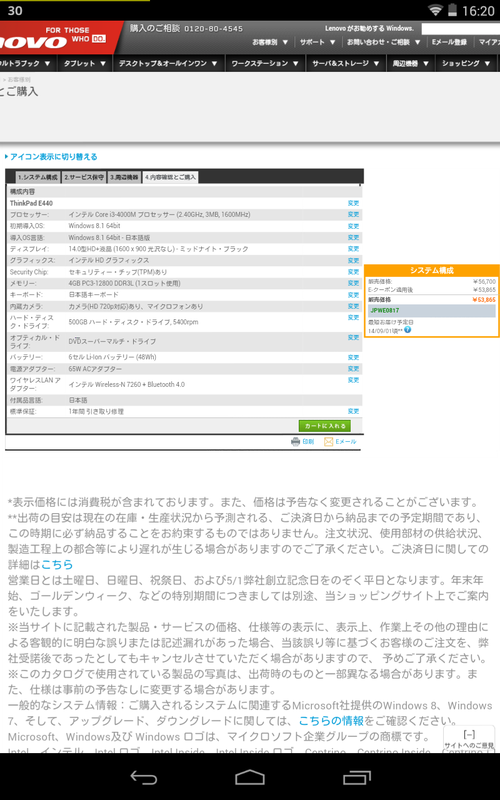Click 変更 for the オプティカル・ドライブ row

pyautogui.click(x=354, y=337)
